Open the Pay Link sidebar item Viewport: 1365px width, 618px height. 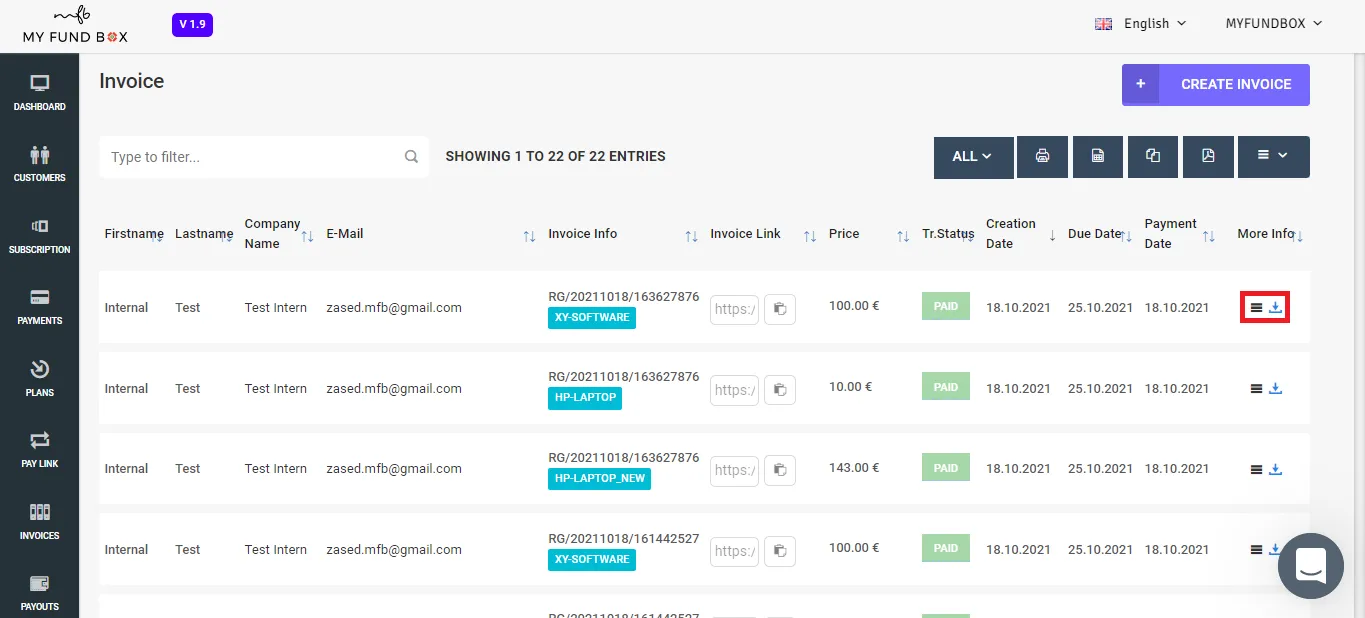40,450
